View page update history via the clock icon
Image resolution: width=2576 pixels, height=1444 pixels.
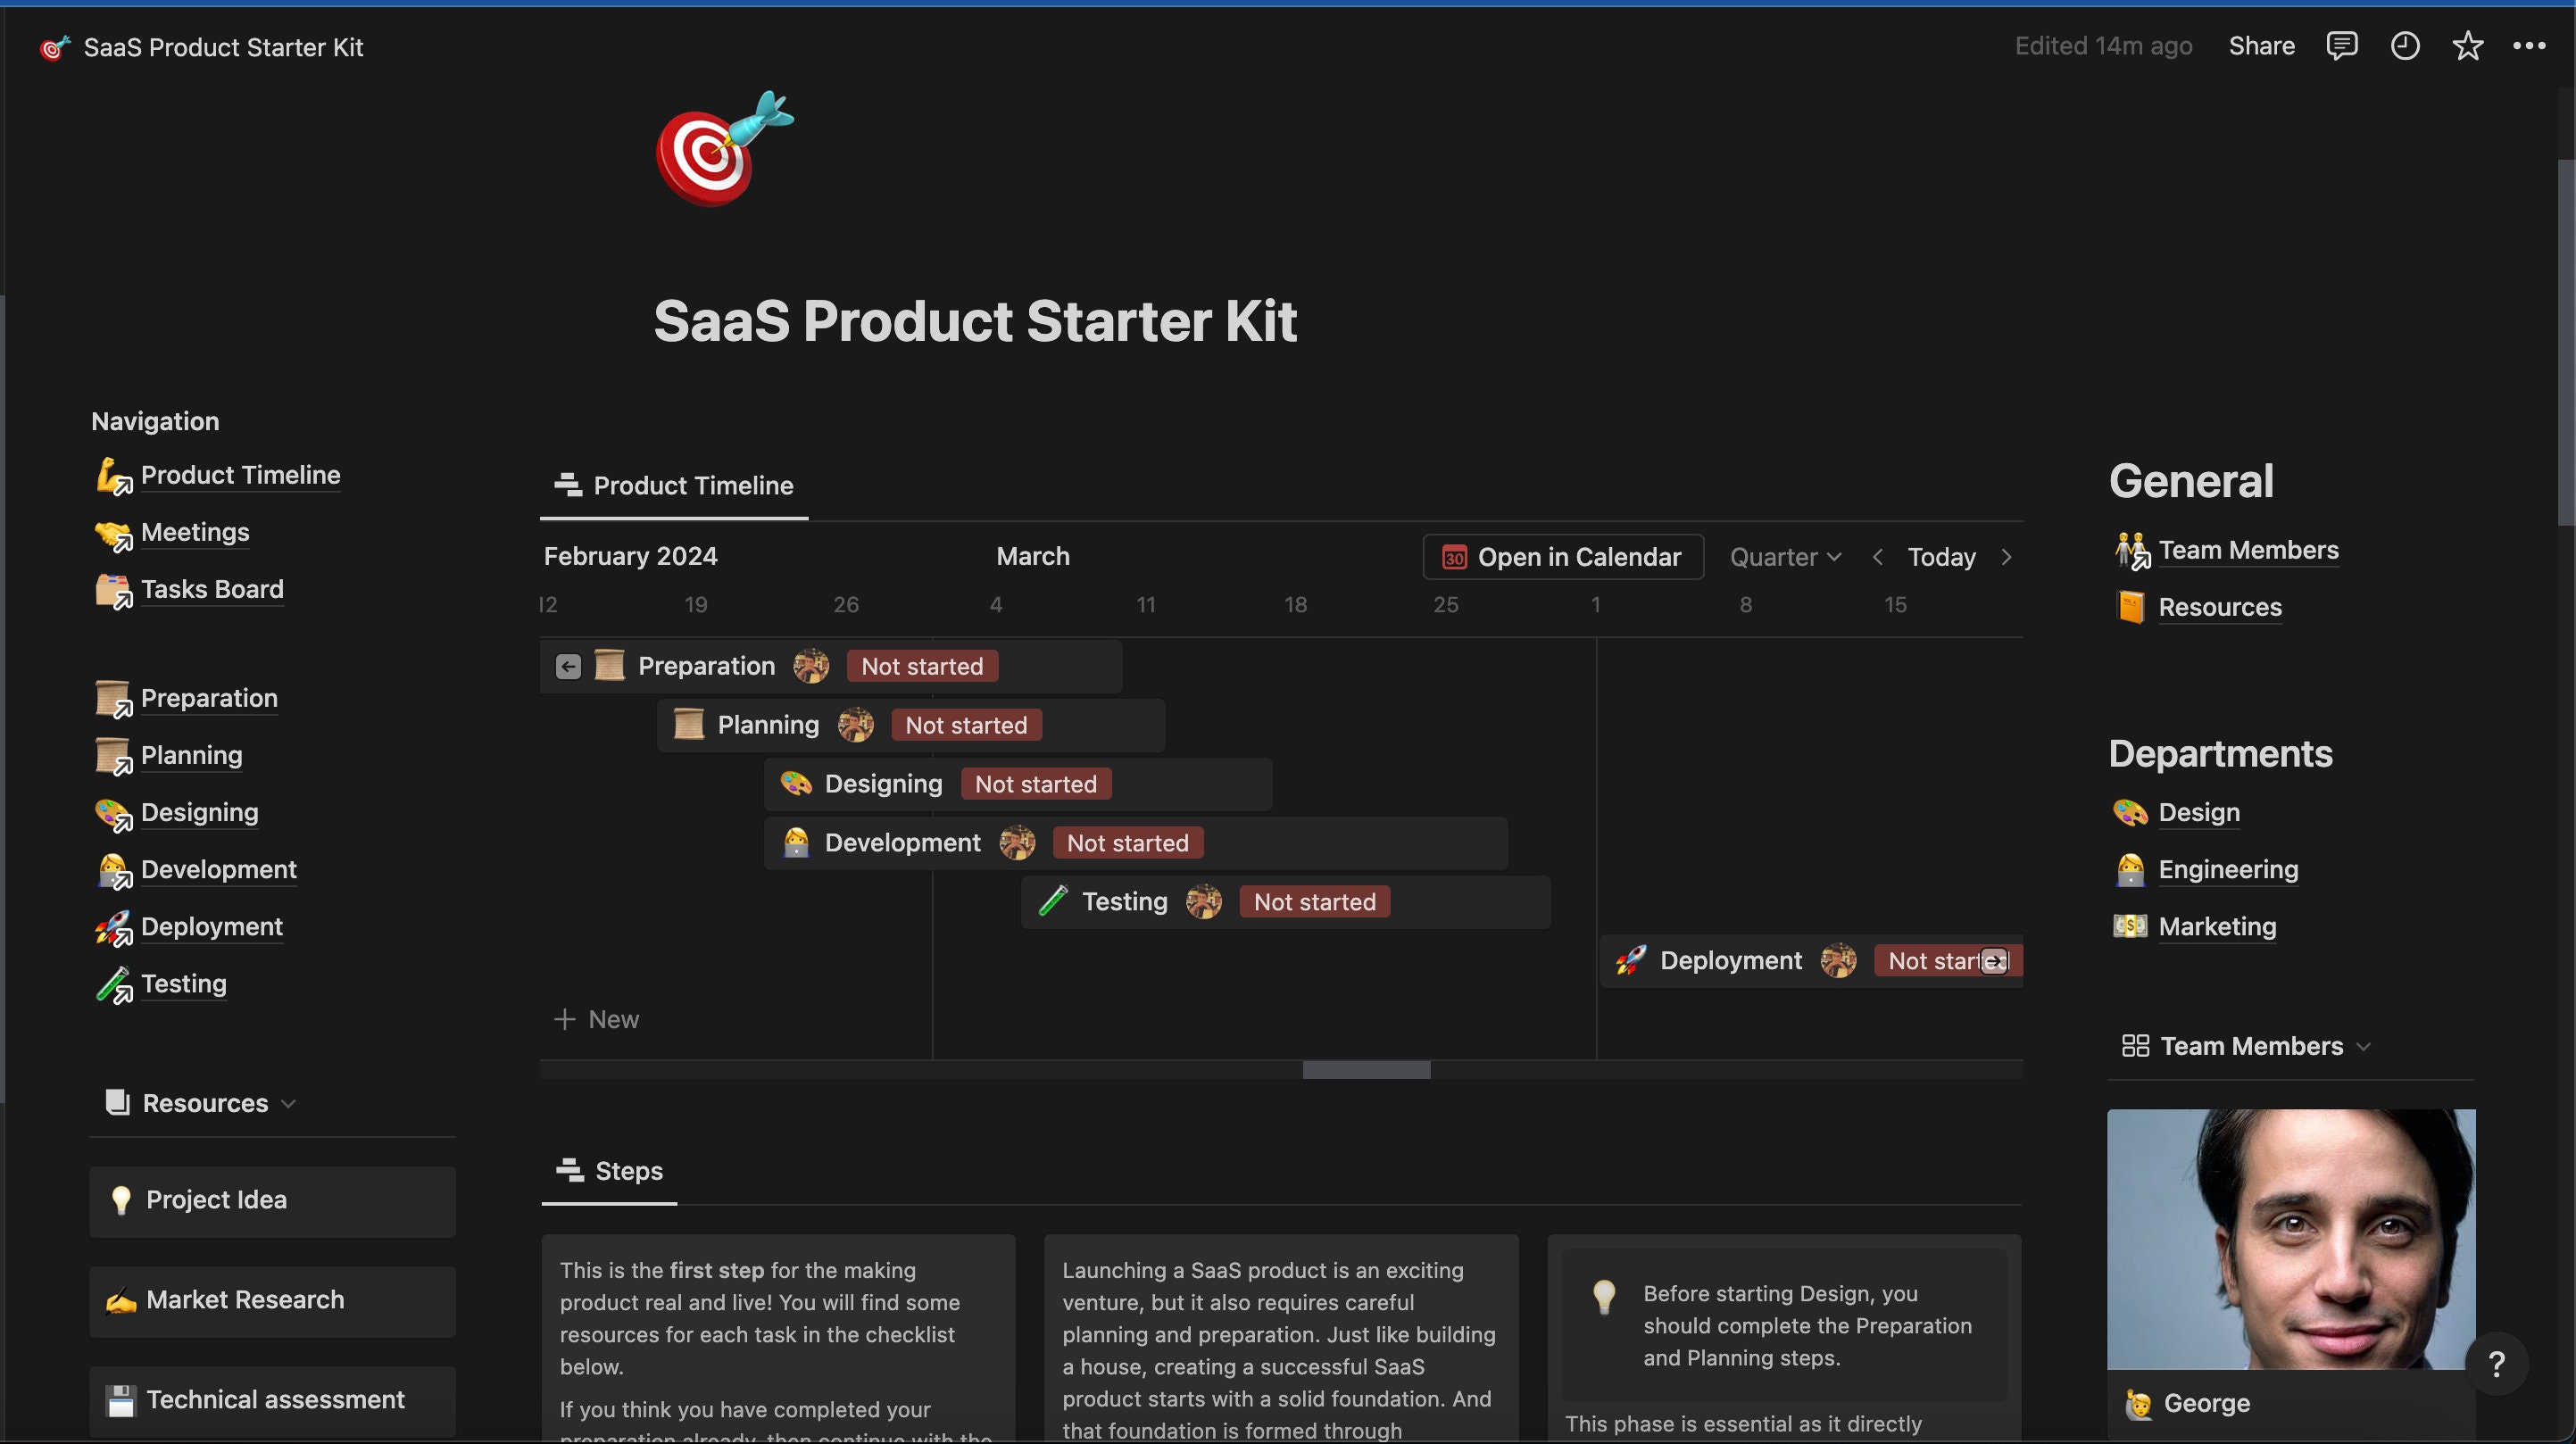tap(2405, 46)
